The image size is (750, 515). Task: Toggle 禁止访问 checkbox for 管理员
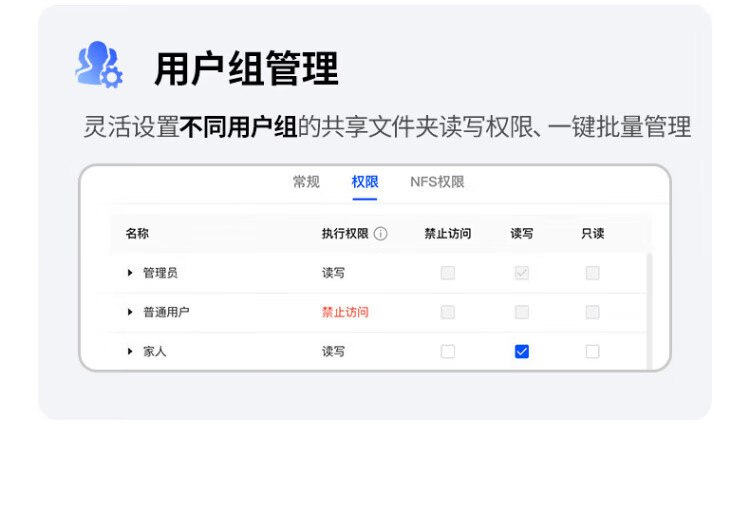(x=448, y=273)
